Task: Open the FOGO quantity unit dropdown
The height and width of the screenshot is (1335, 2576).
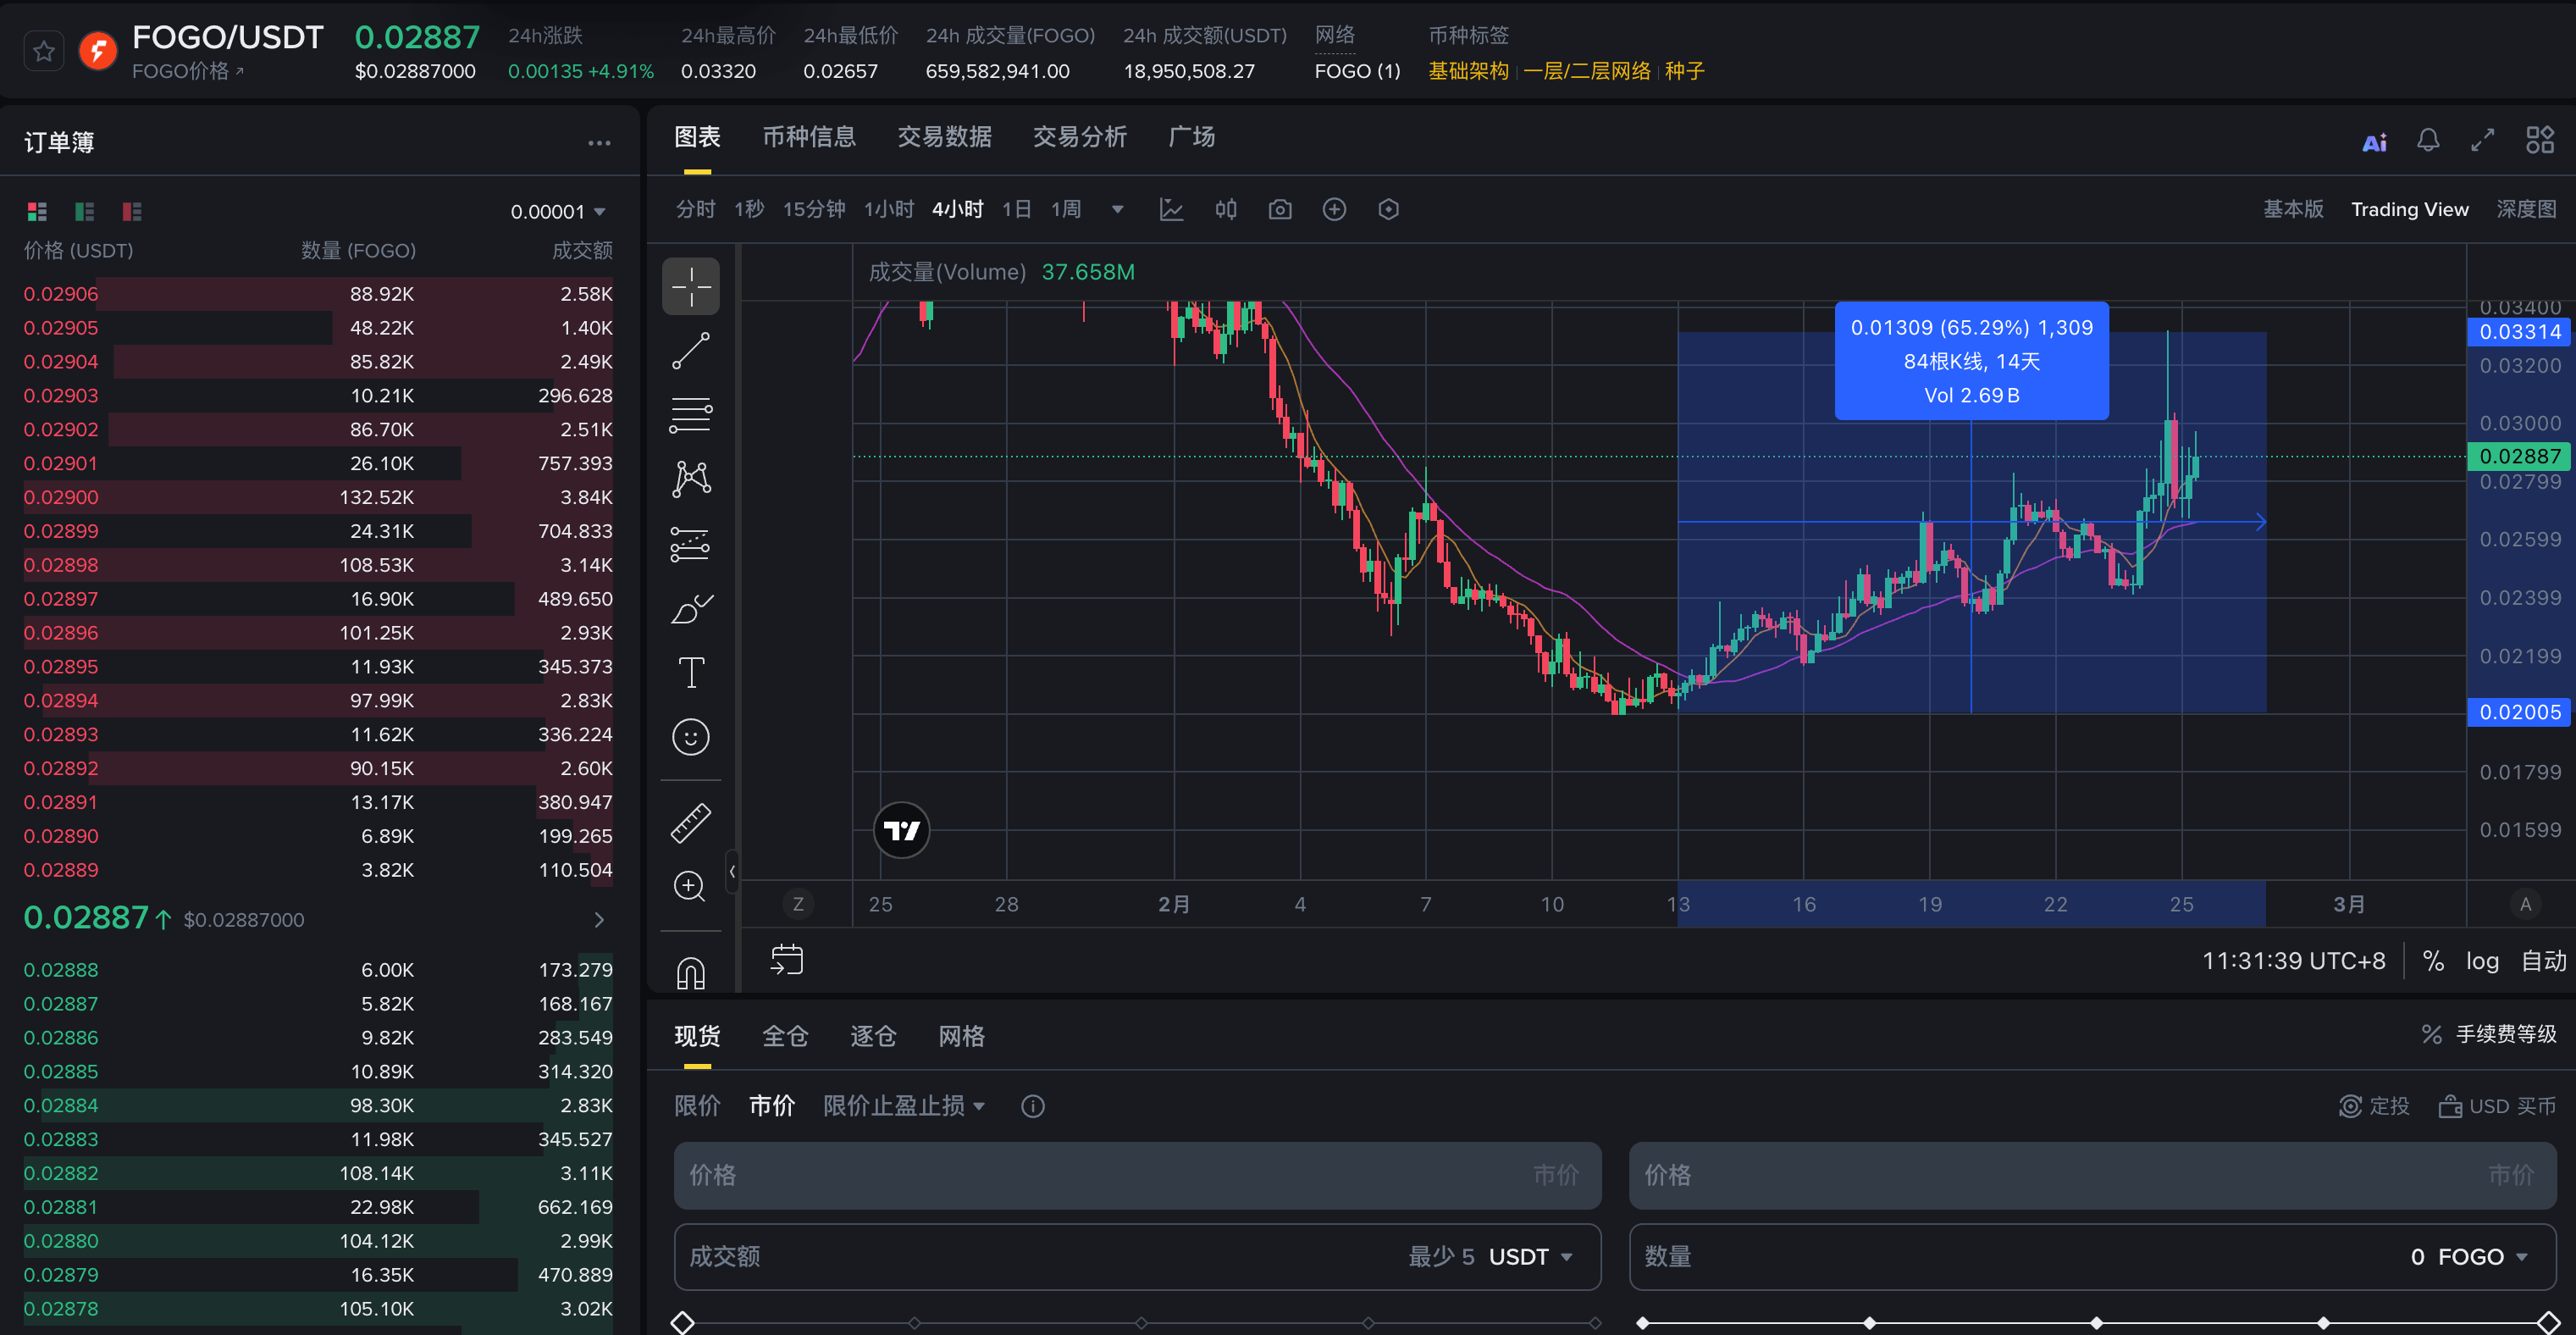Action: click(x=2484, y=1258)
